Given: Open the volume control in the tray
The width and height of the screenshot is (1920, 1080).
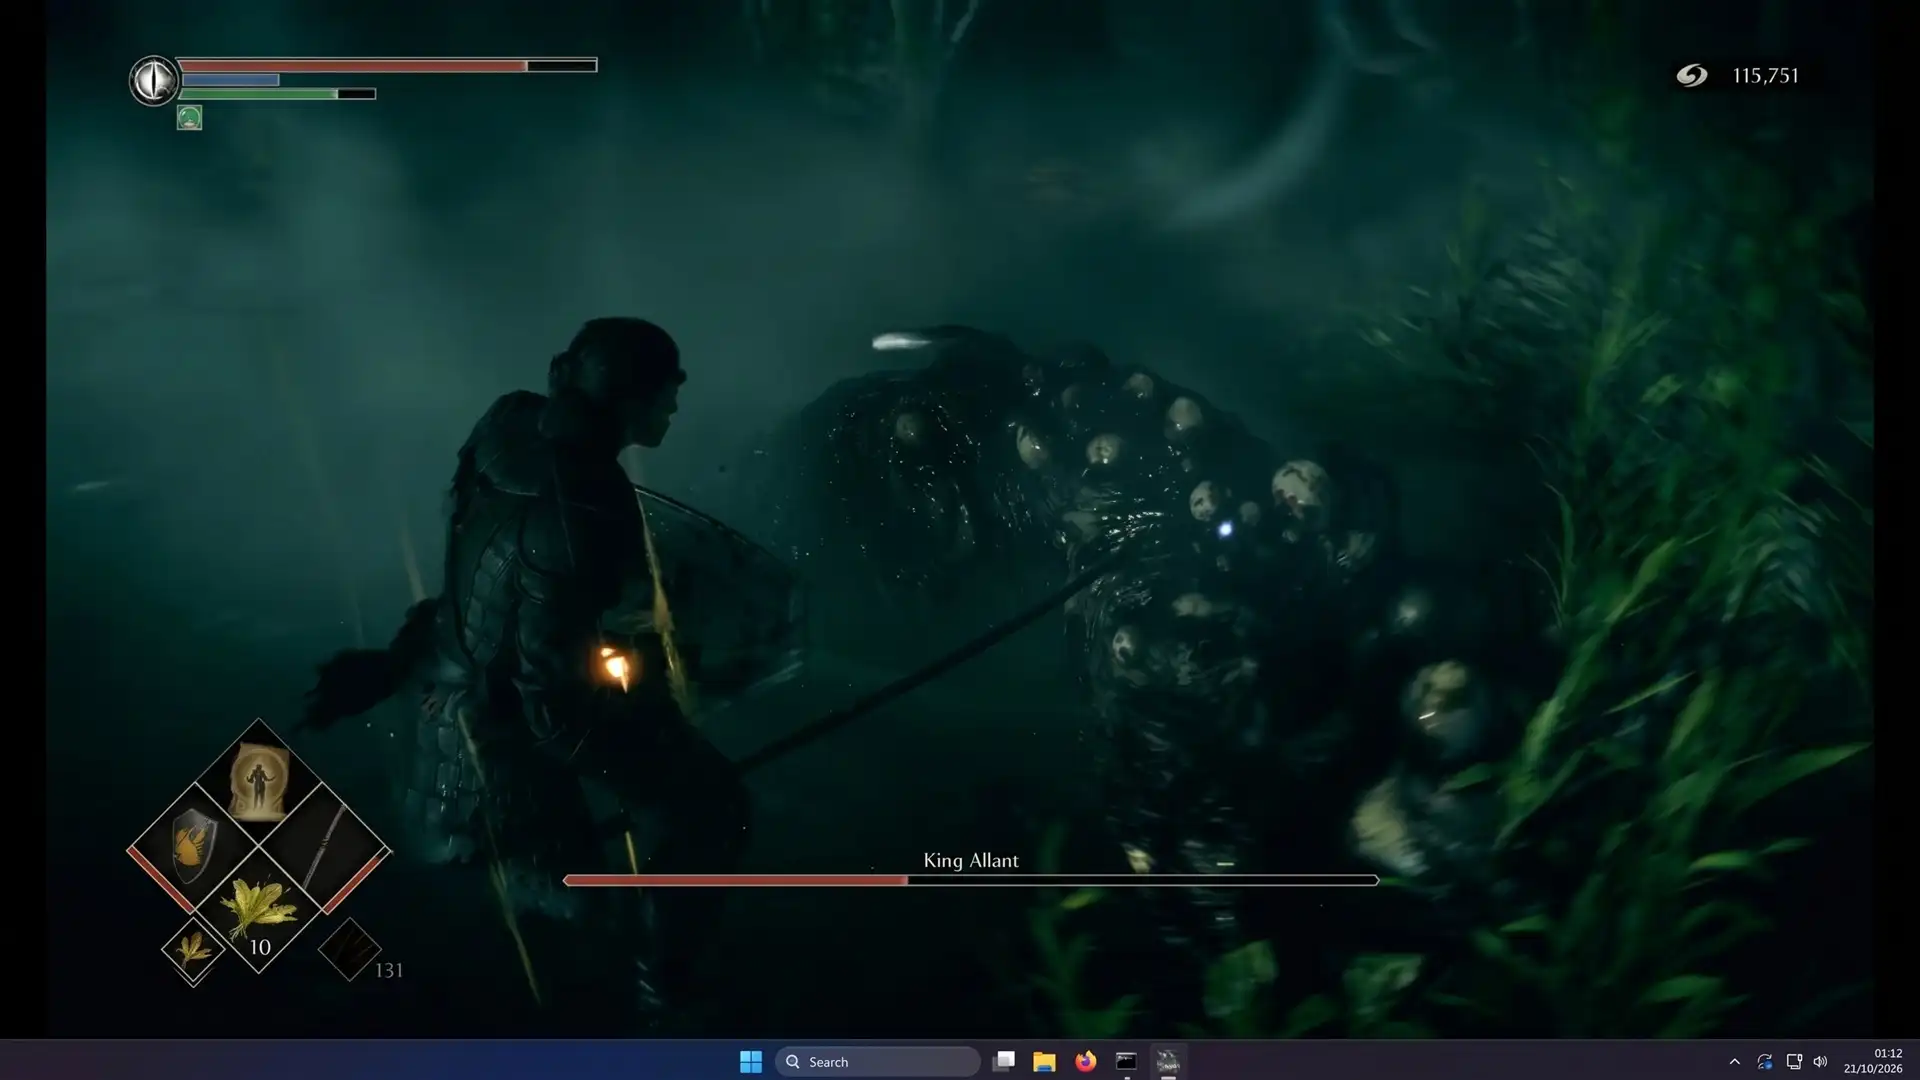Looking at the screenshot, I should click(1820, 1062).
